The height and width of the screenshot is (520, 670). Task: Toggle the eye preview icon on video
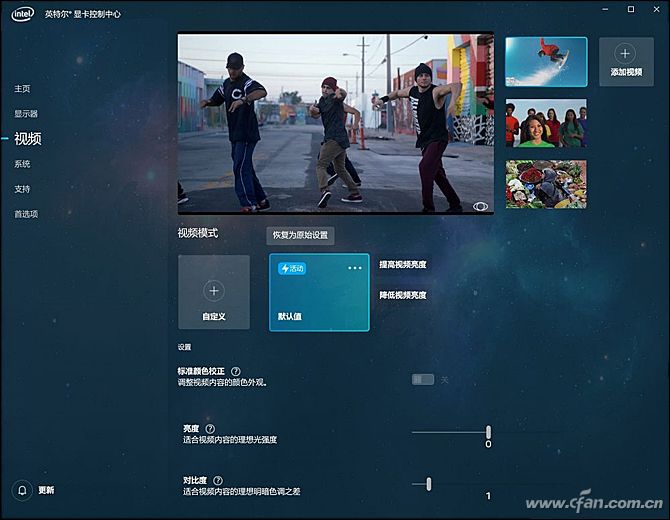tap(480, 207)
